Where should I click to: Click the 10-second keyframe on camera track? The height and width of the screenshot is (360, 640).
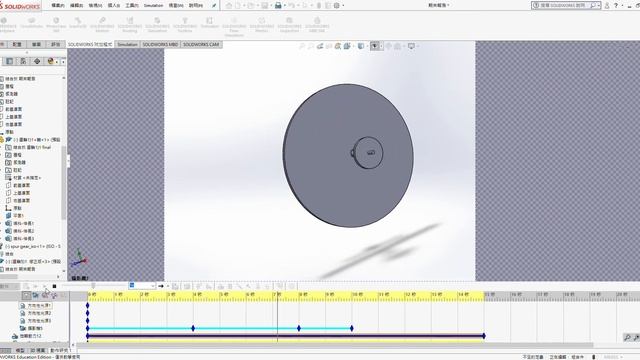352,328
